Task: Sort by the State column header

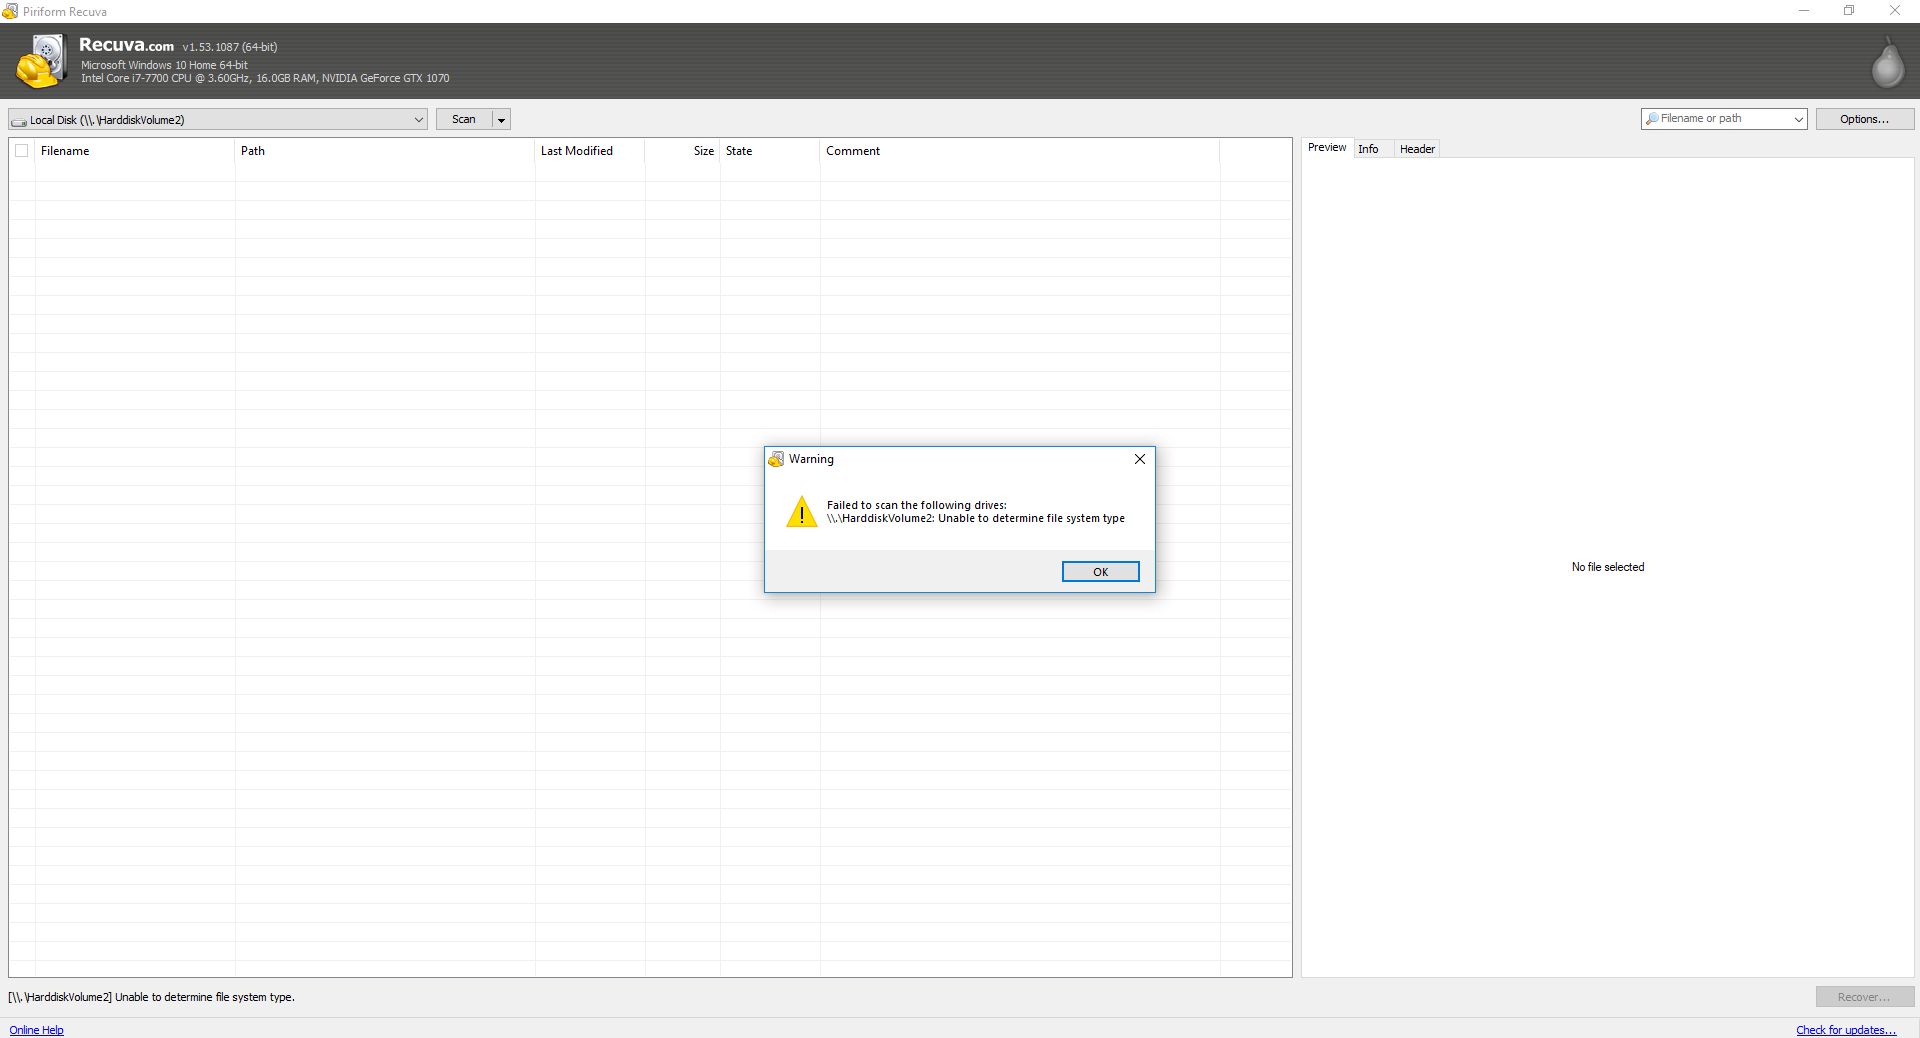Action: [770, 151]
